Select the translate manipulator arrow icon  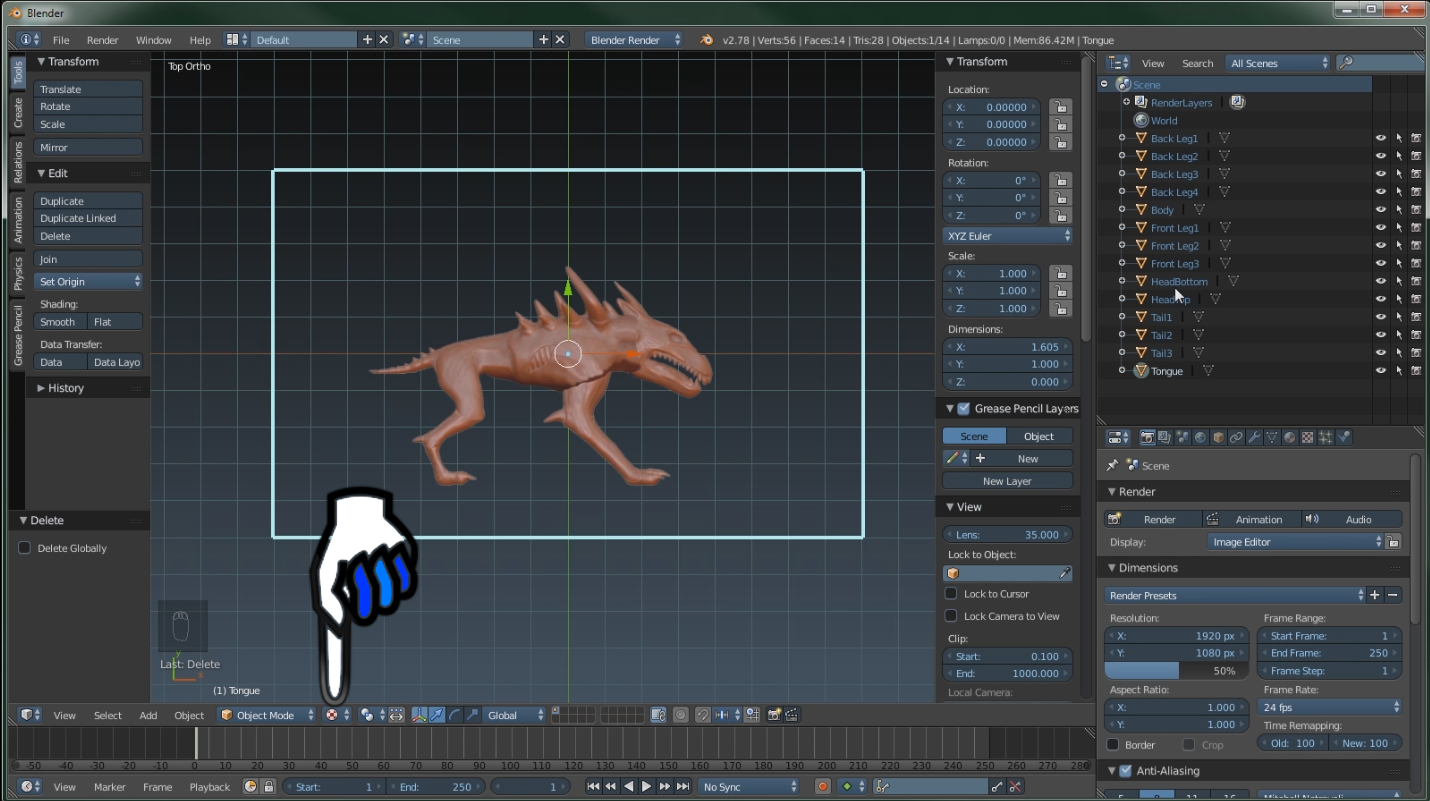click(x=437, y=715)
